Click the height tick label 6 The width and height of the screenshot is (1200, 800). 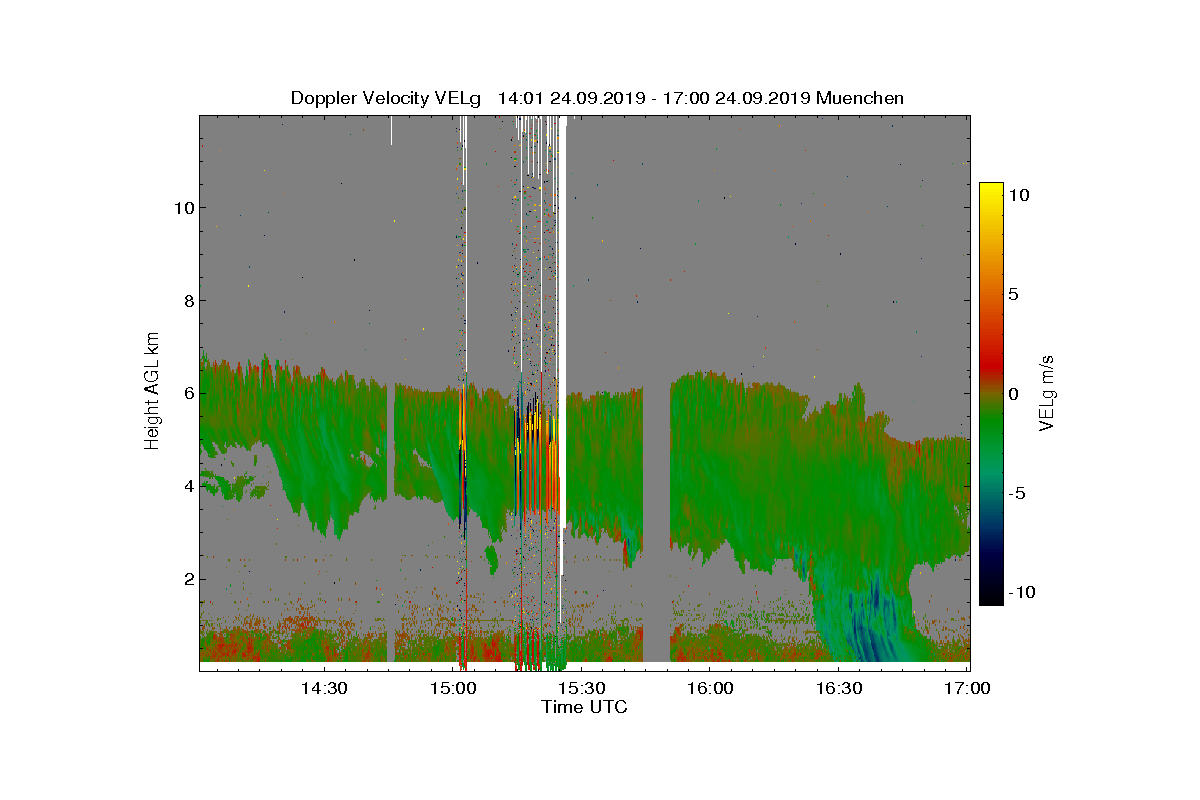point(188,393)
